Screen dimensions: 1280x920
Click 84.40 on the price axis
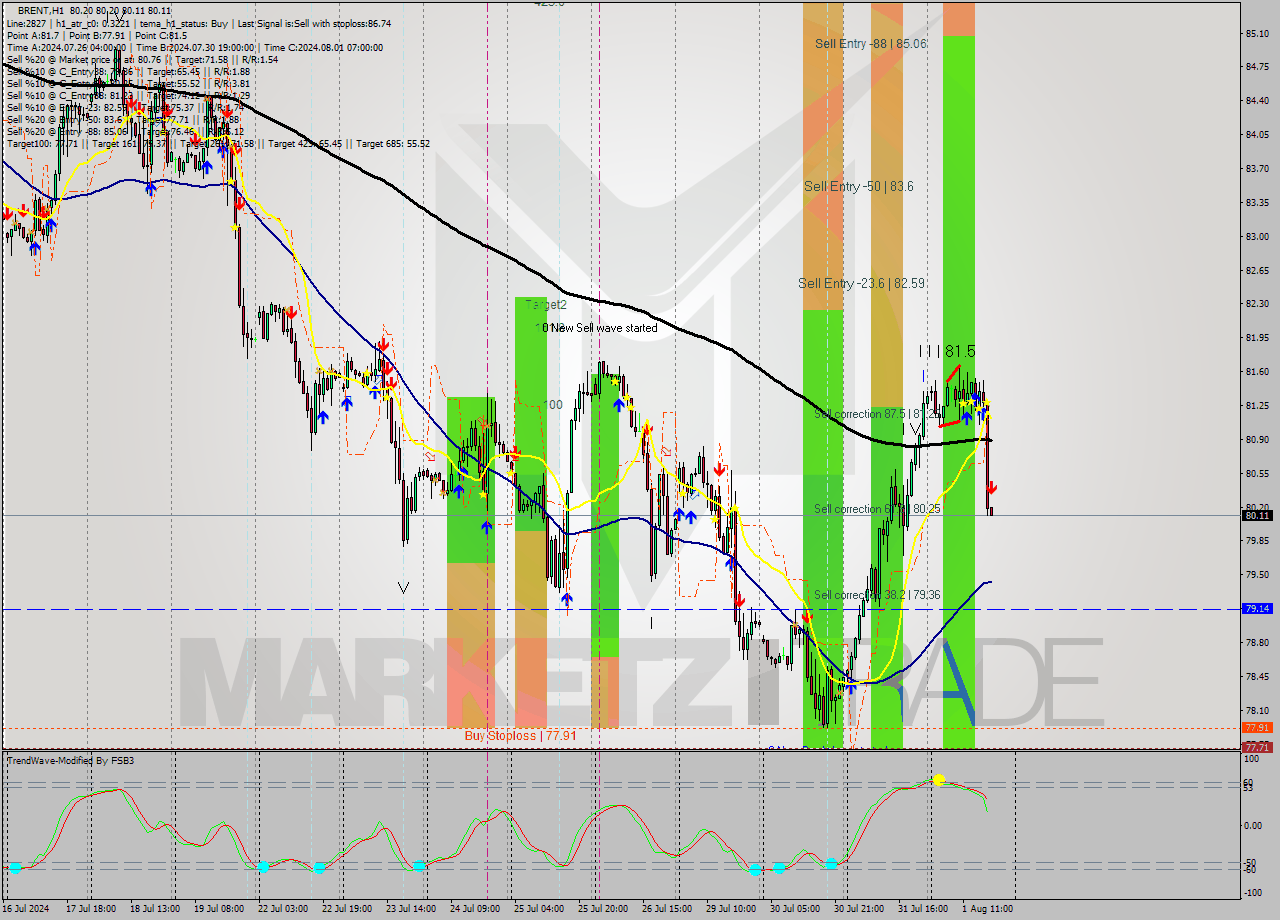click(1257, 101)
